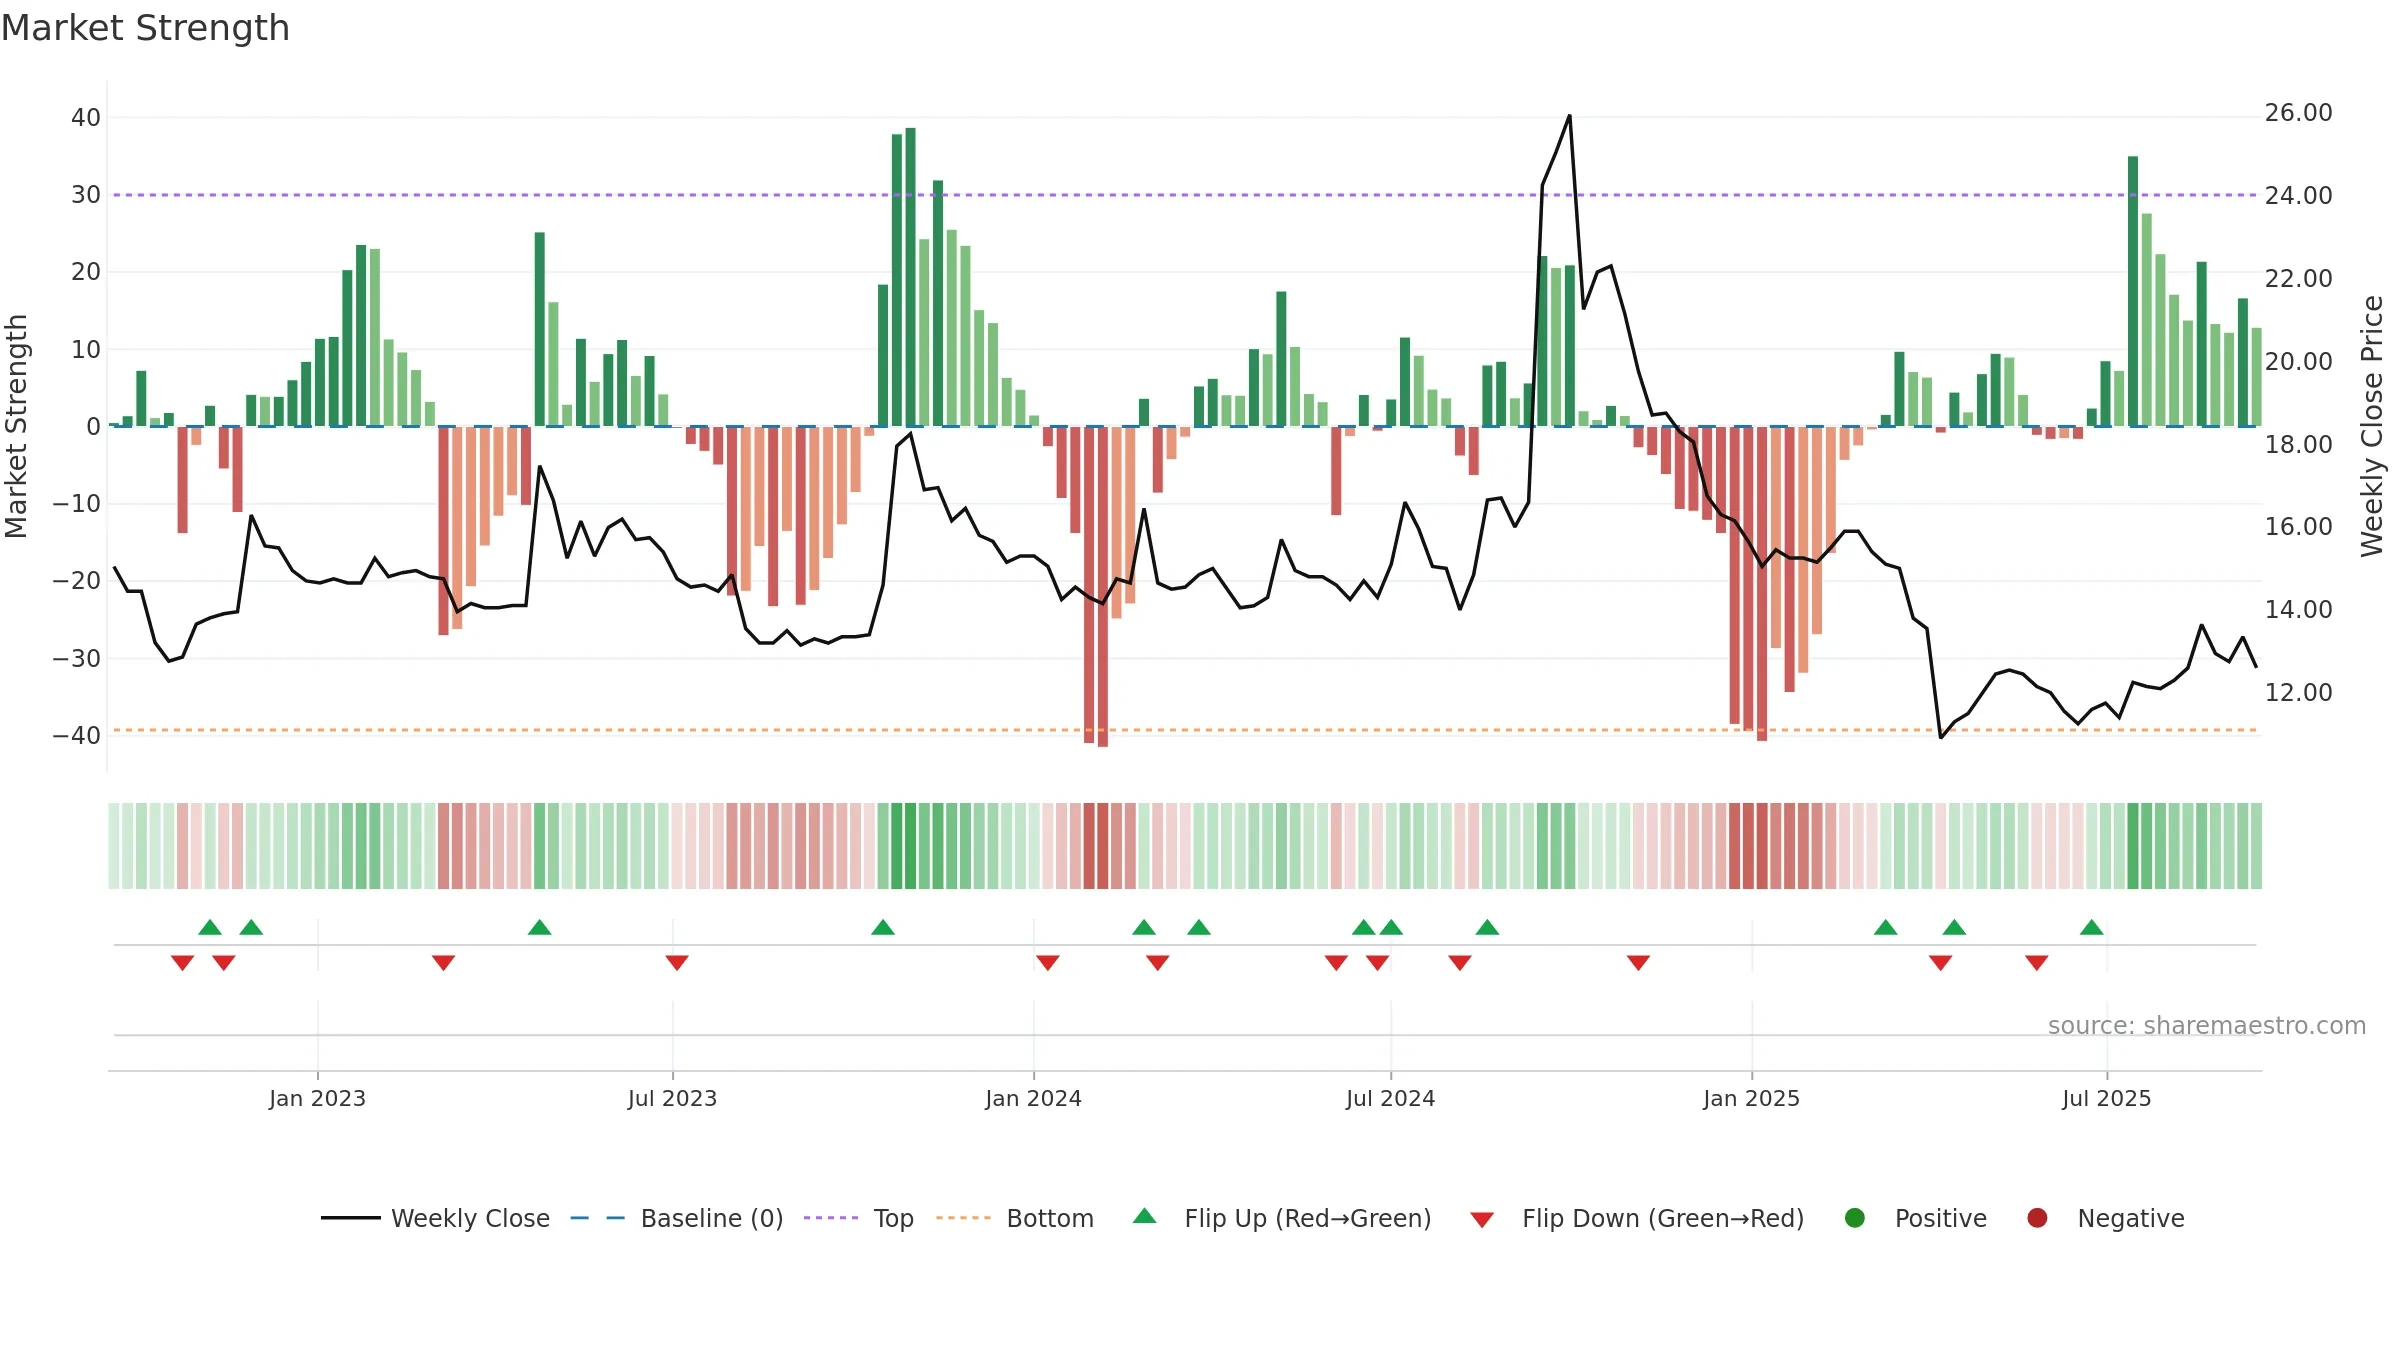
Task: Click the Jul 2024 x-axis label
Action: (1390, 1098)
